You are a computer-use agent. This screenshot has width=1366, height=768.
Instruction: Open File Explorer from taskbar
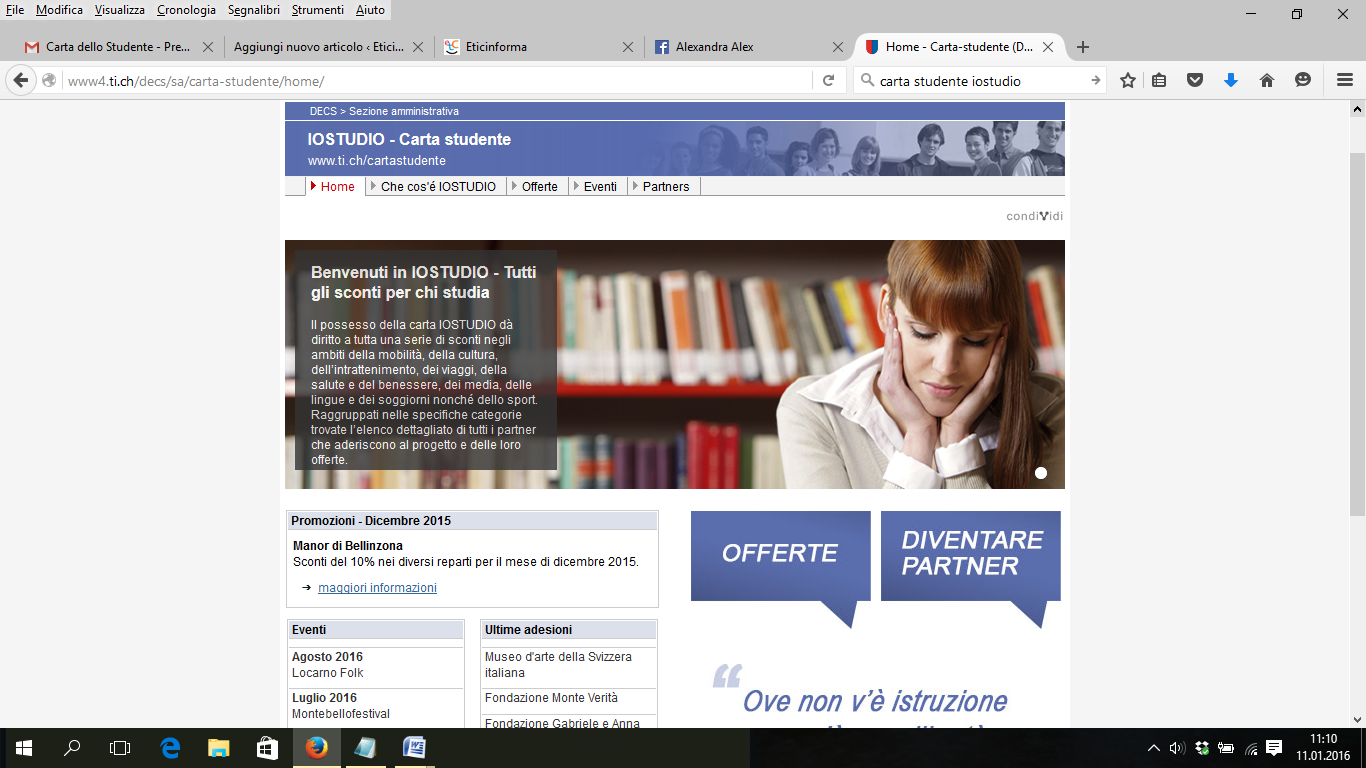point(218,748)
